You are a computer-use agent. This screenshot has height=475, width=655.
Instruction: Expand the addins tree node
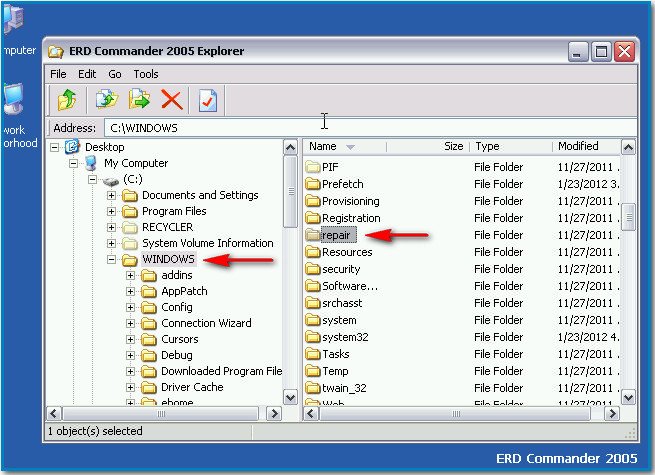(130, 276)
